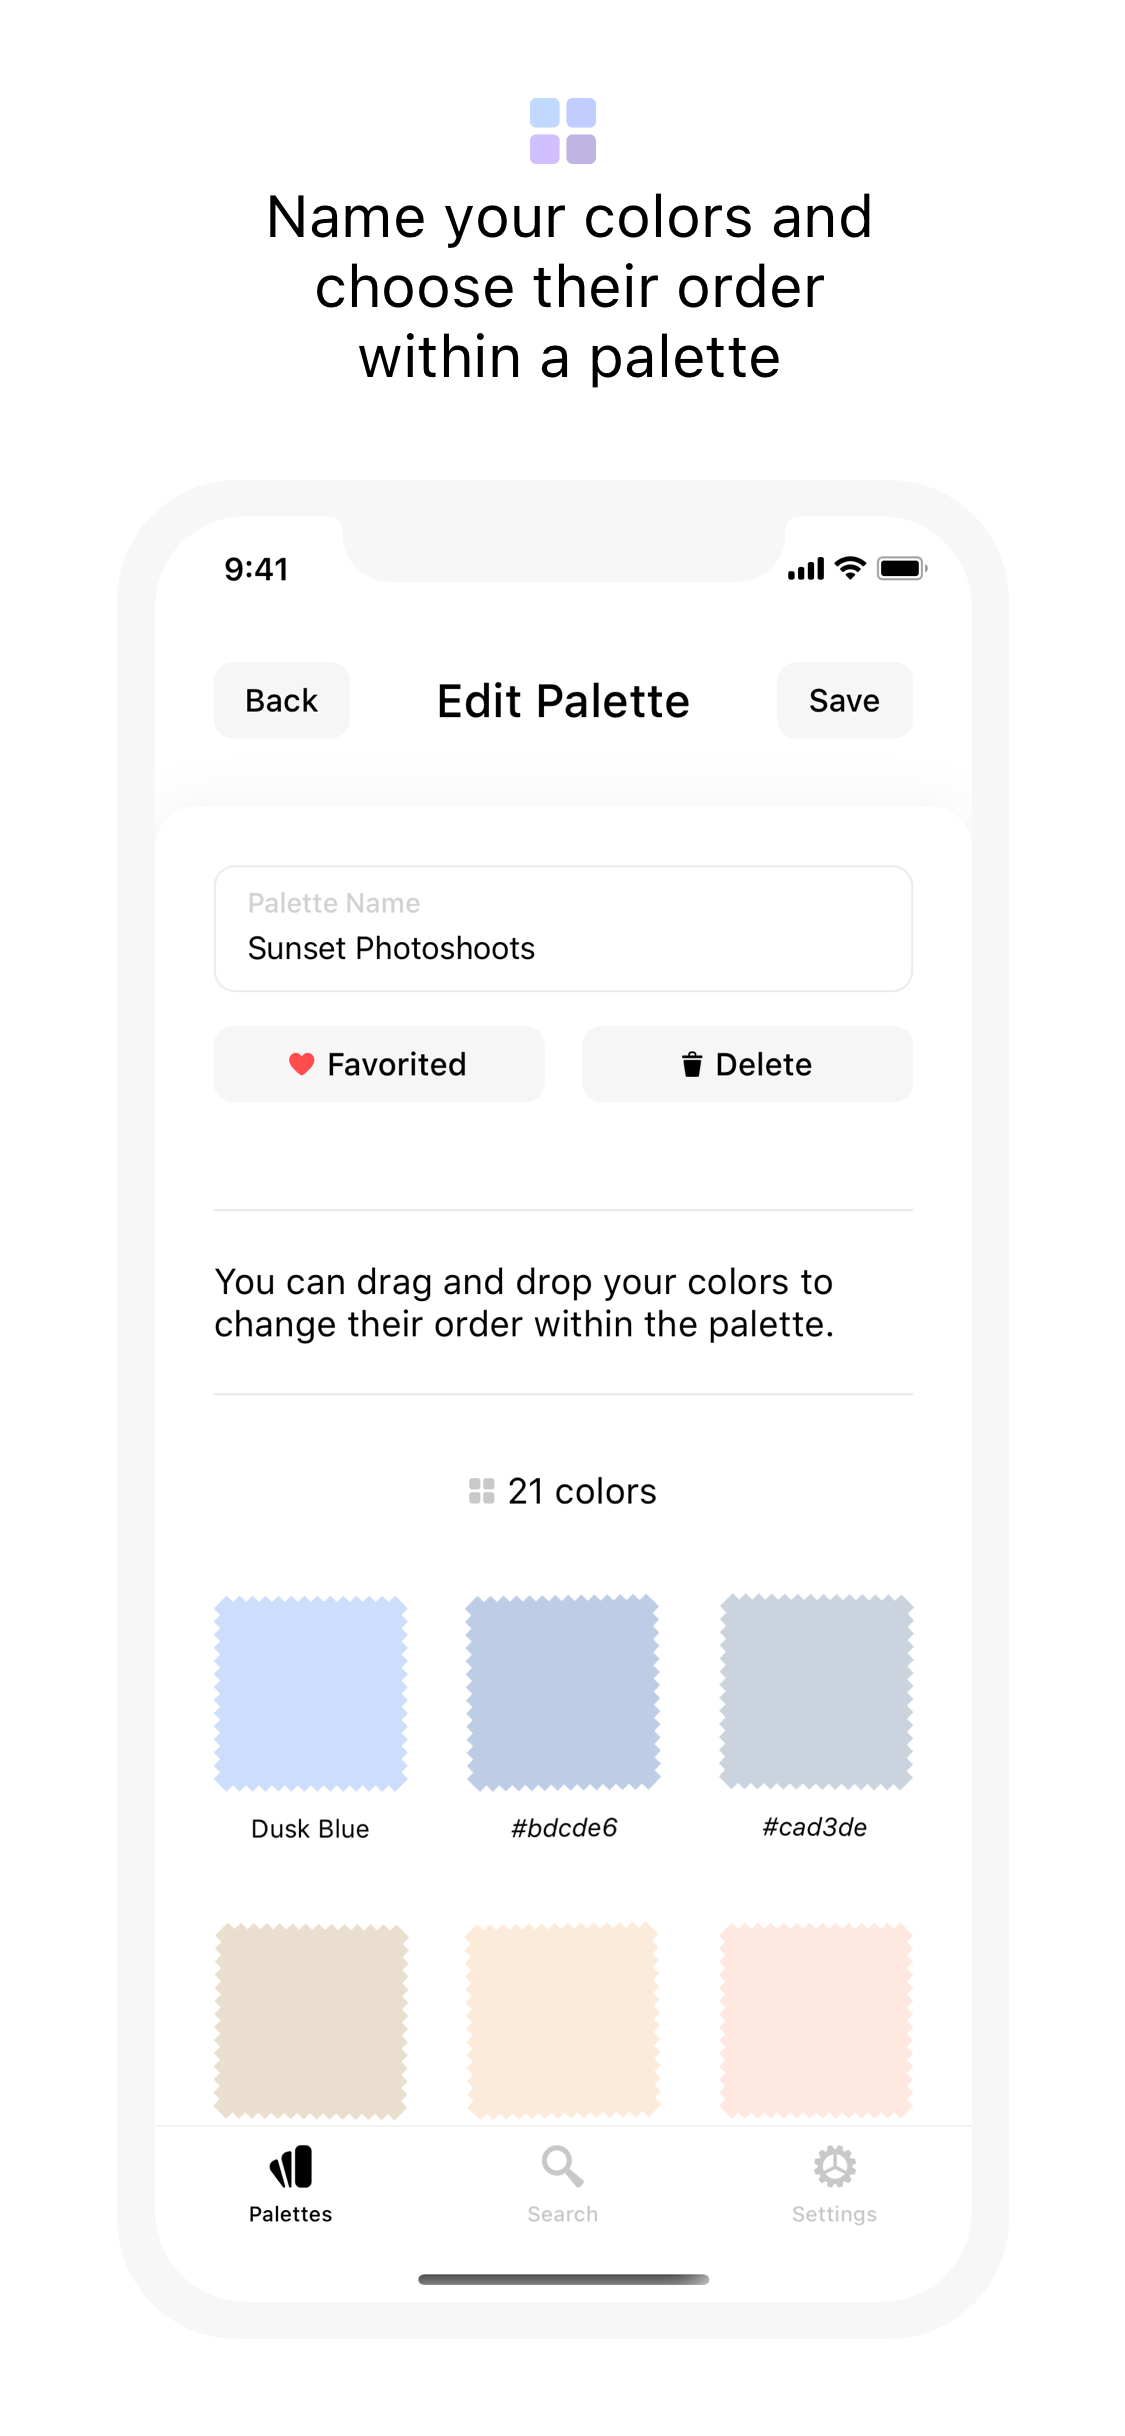This screenshot has width=1125, height=2436.
Task: Open Settings via the gear icon
Action: [834, 2167]
